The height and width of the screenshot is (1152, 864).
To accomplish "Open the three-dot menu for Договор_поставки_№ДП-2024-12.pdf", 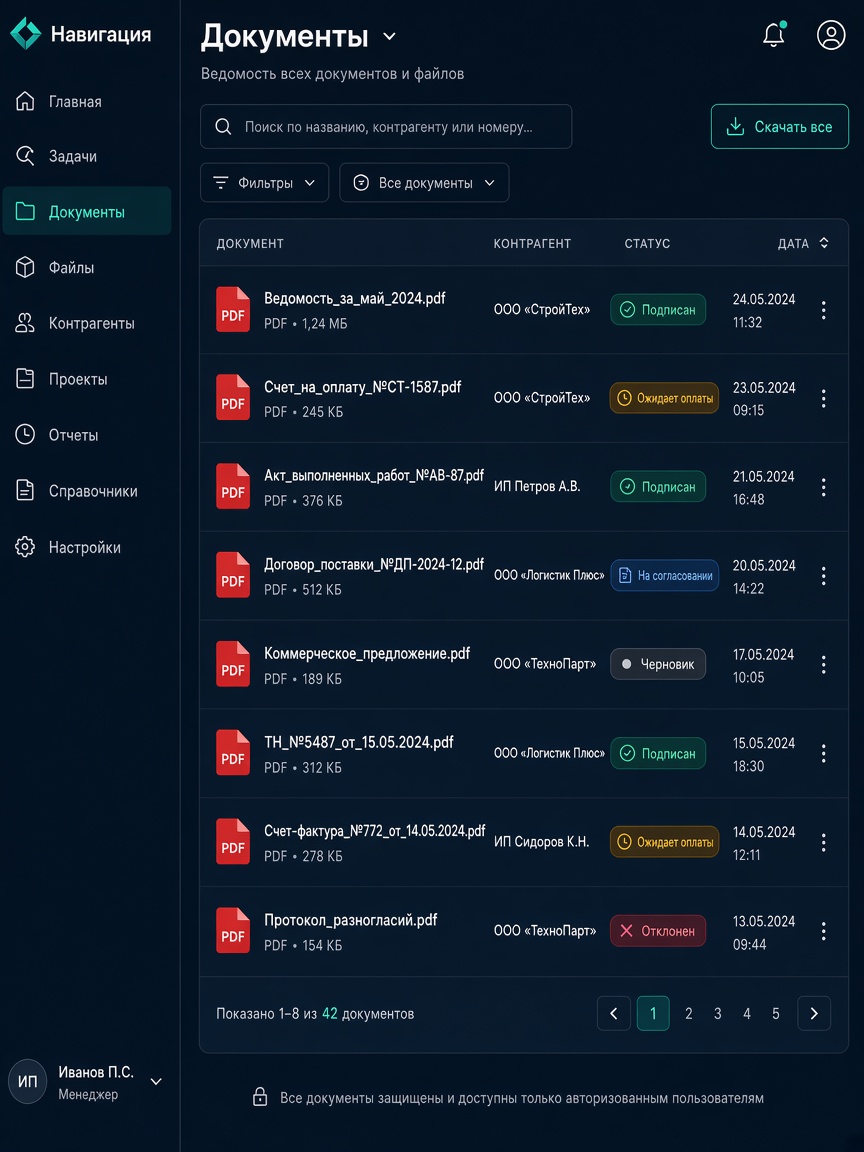I will 824,576.
